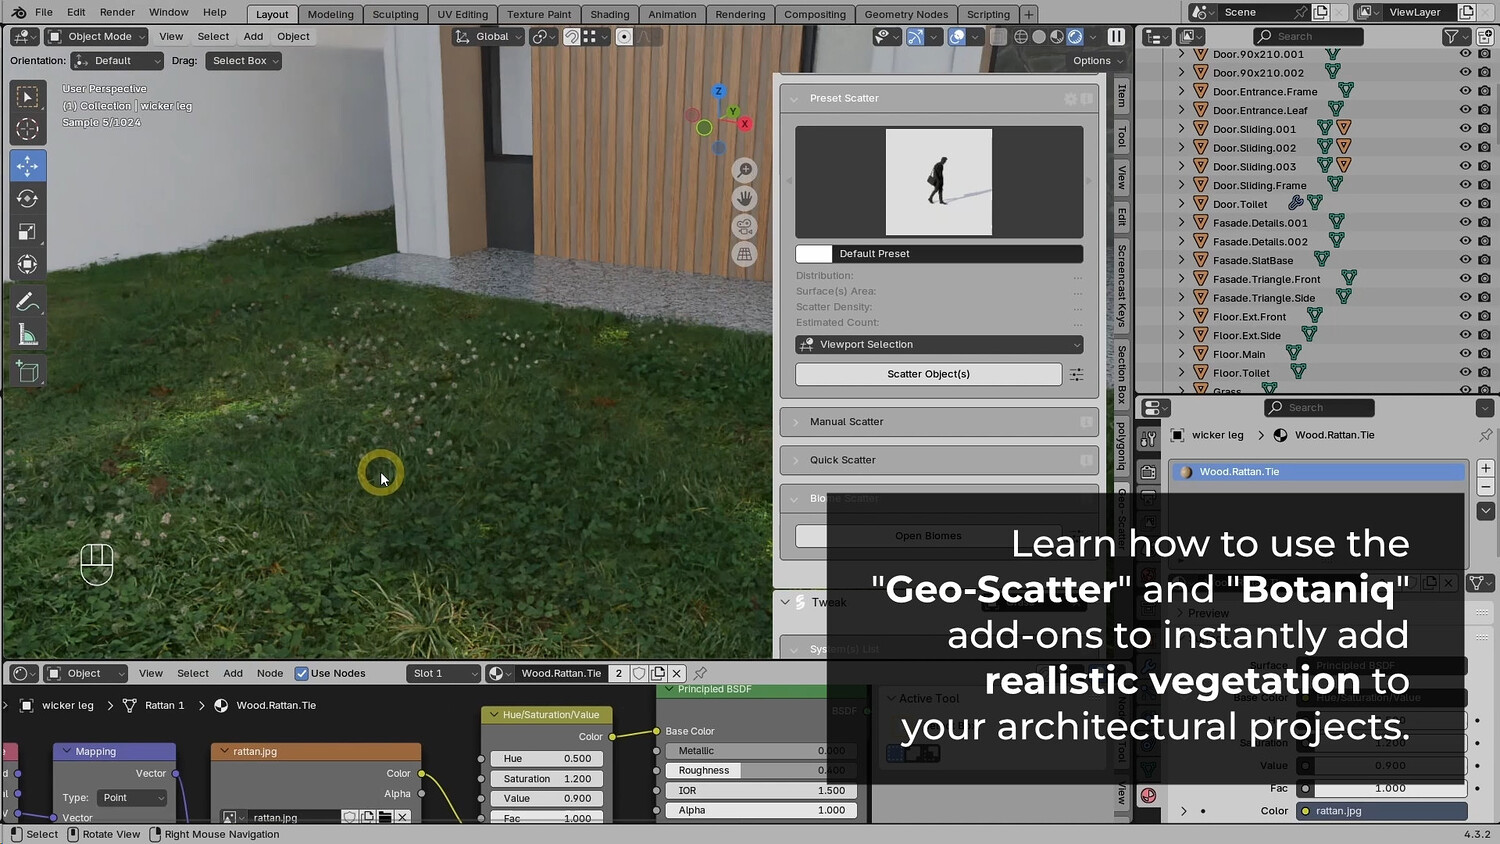Screen dimensions: 1500x844
Task: Pin the node editor material
Action: [700, 674]
